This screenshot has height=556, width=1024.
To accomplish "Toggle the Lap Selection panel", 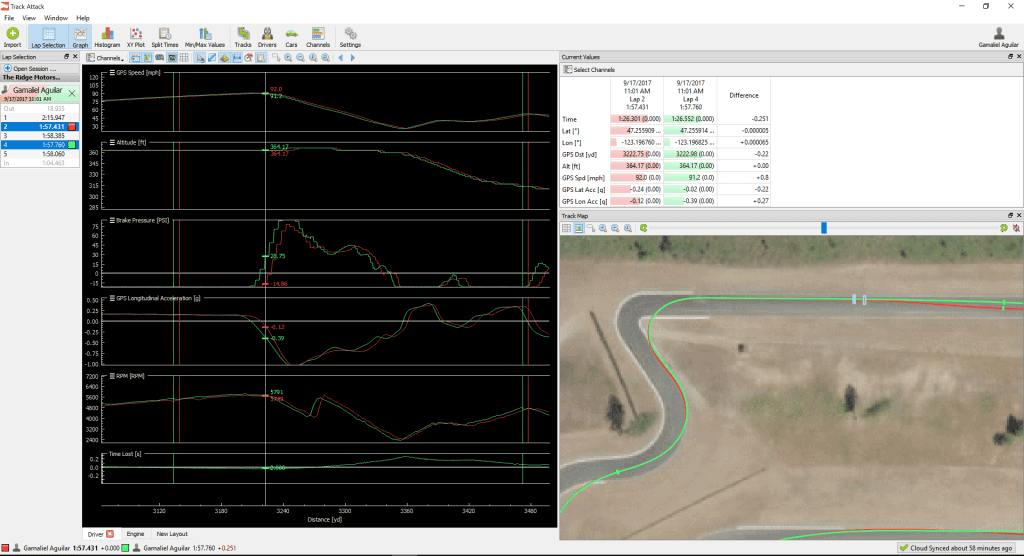I will click(48, 37).
